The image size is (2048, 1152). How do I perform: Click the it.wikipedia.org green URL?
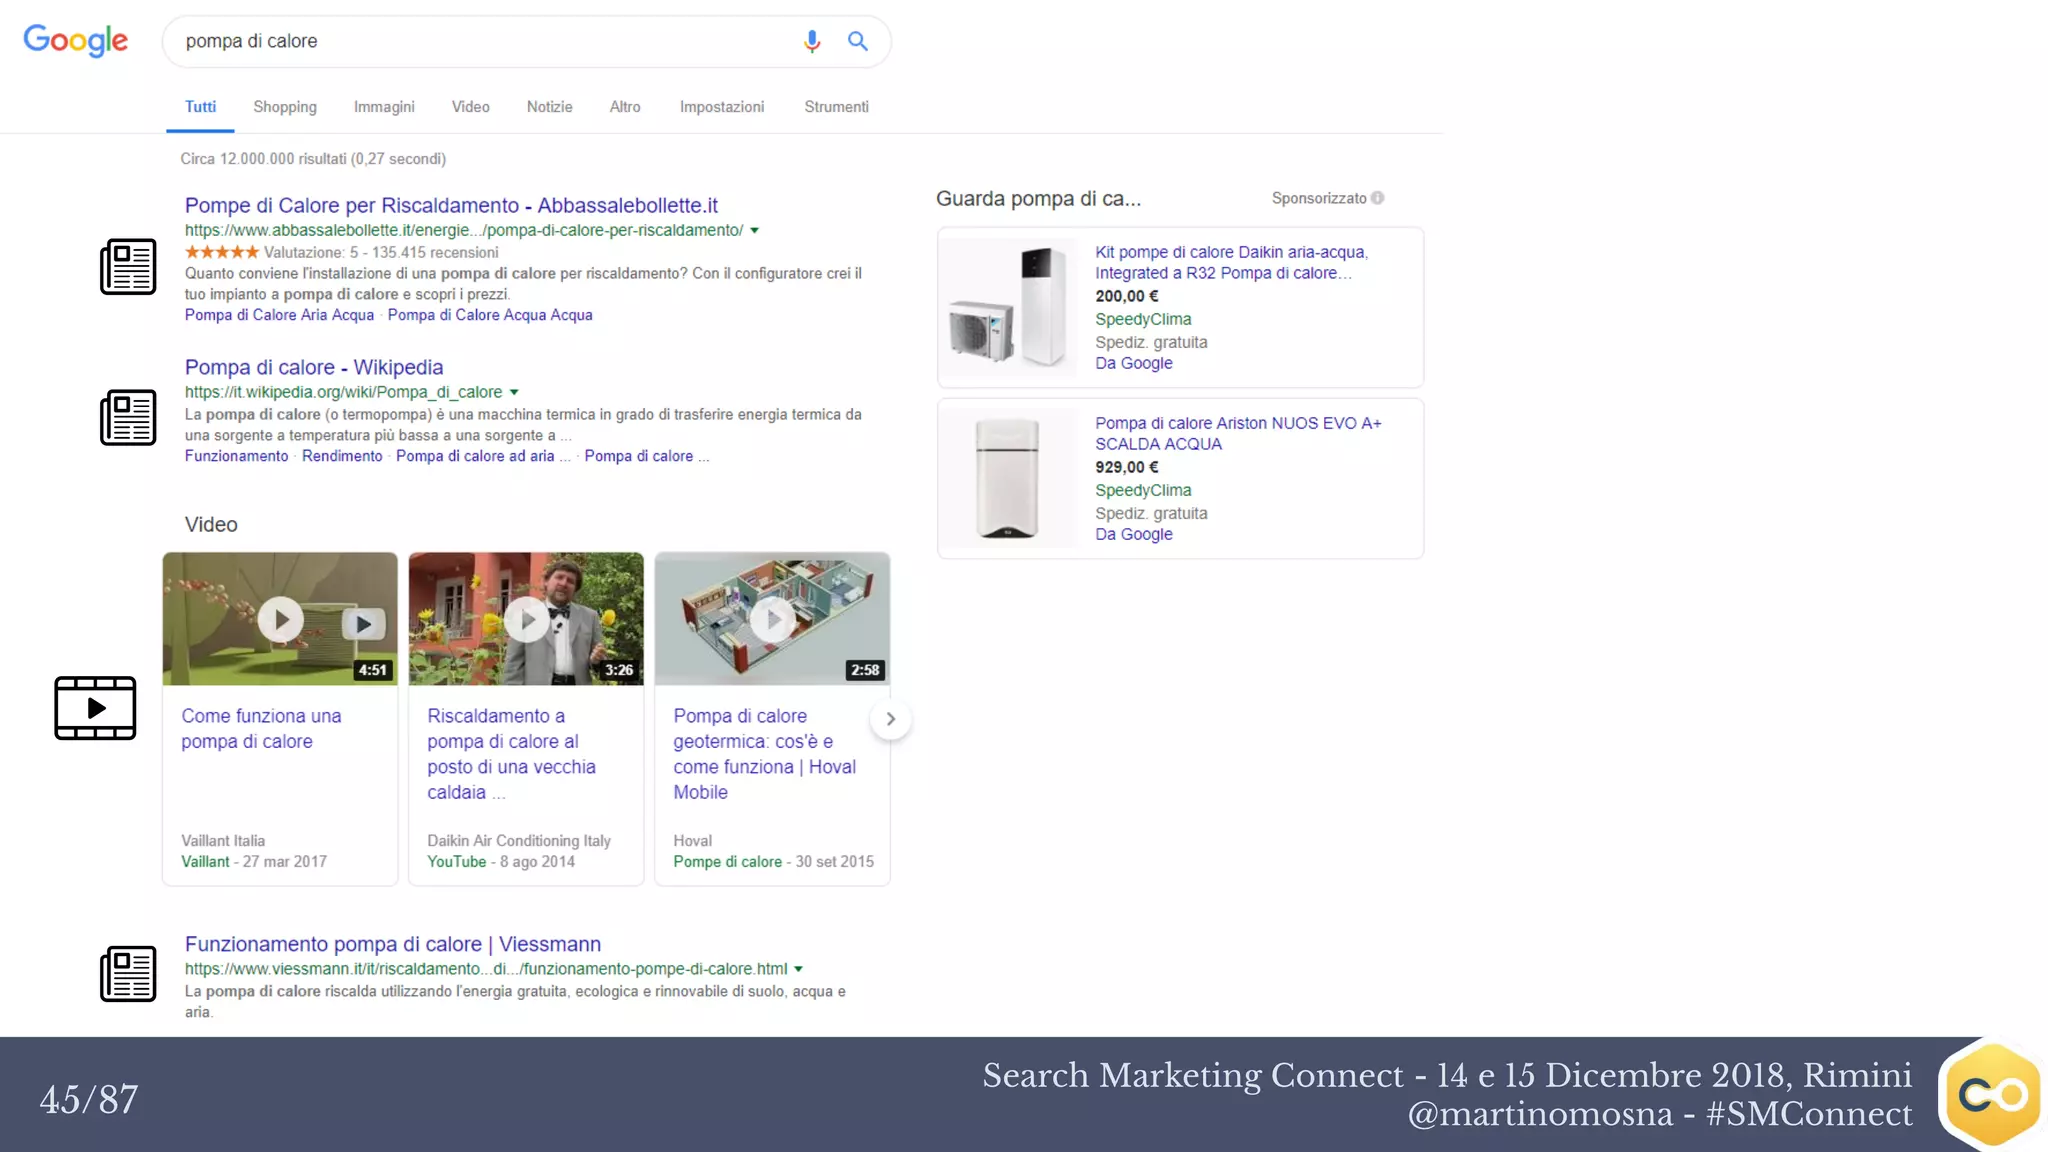tap(343, 392)
